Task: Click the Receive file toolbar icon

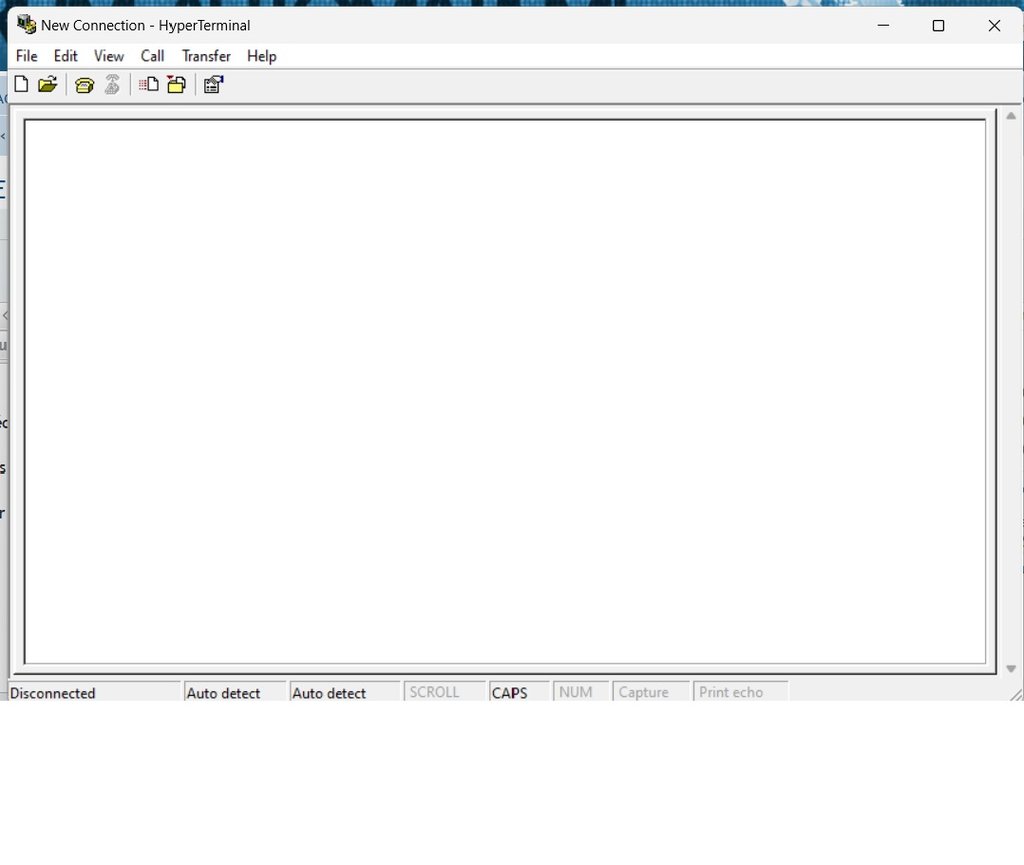Action: [176, 84]
